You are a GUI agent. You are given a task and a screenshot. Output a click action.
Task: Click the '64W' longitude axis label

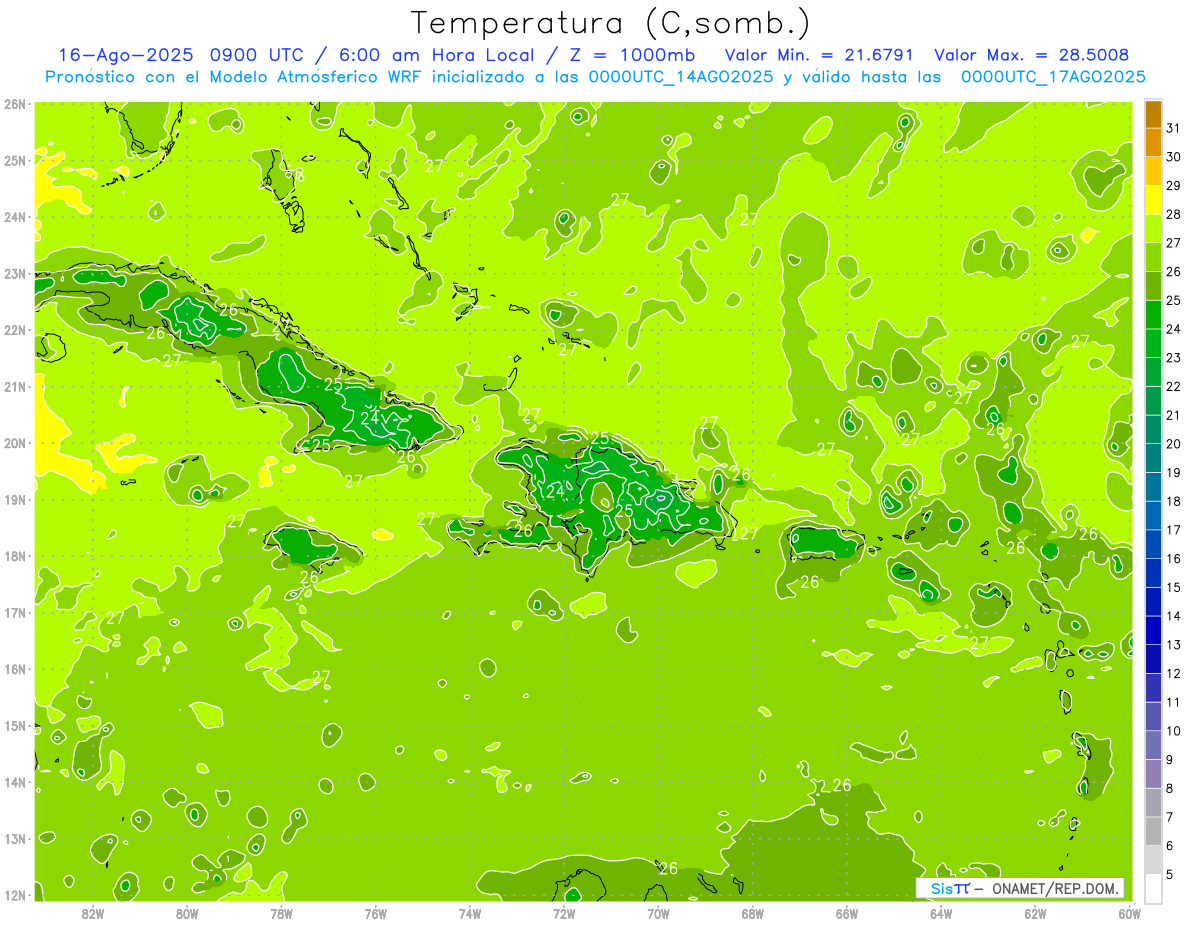[x=941, y=913]
